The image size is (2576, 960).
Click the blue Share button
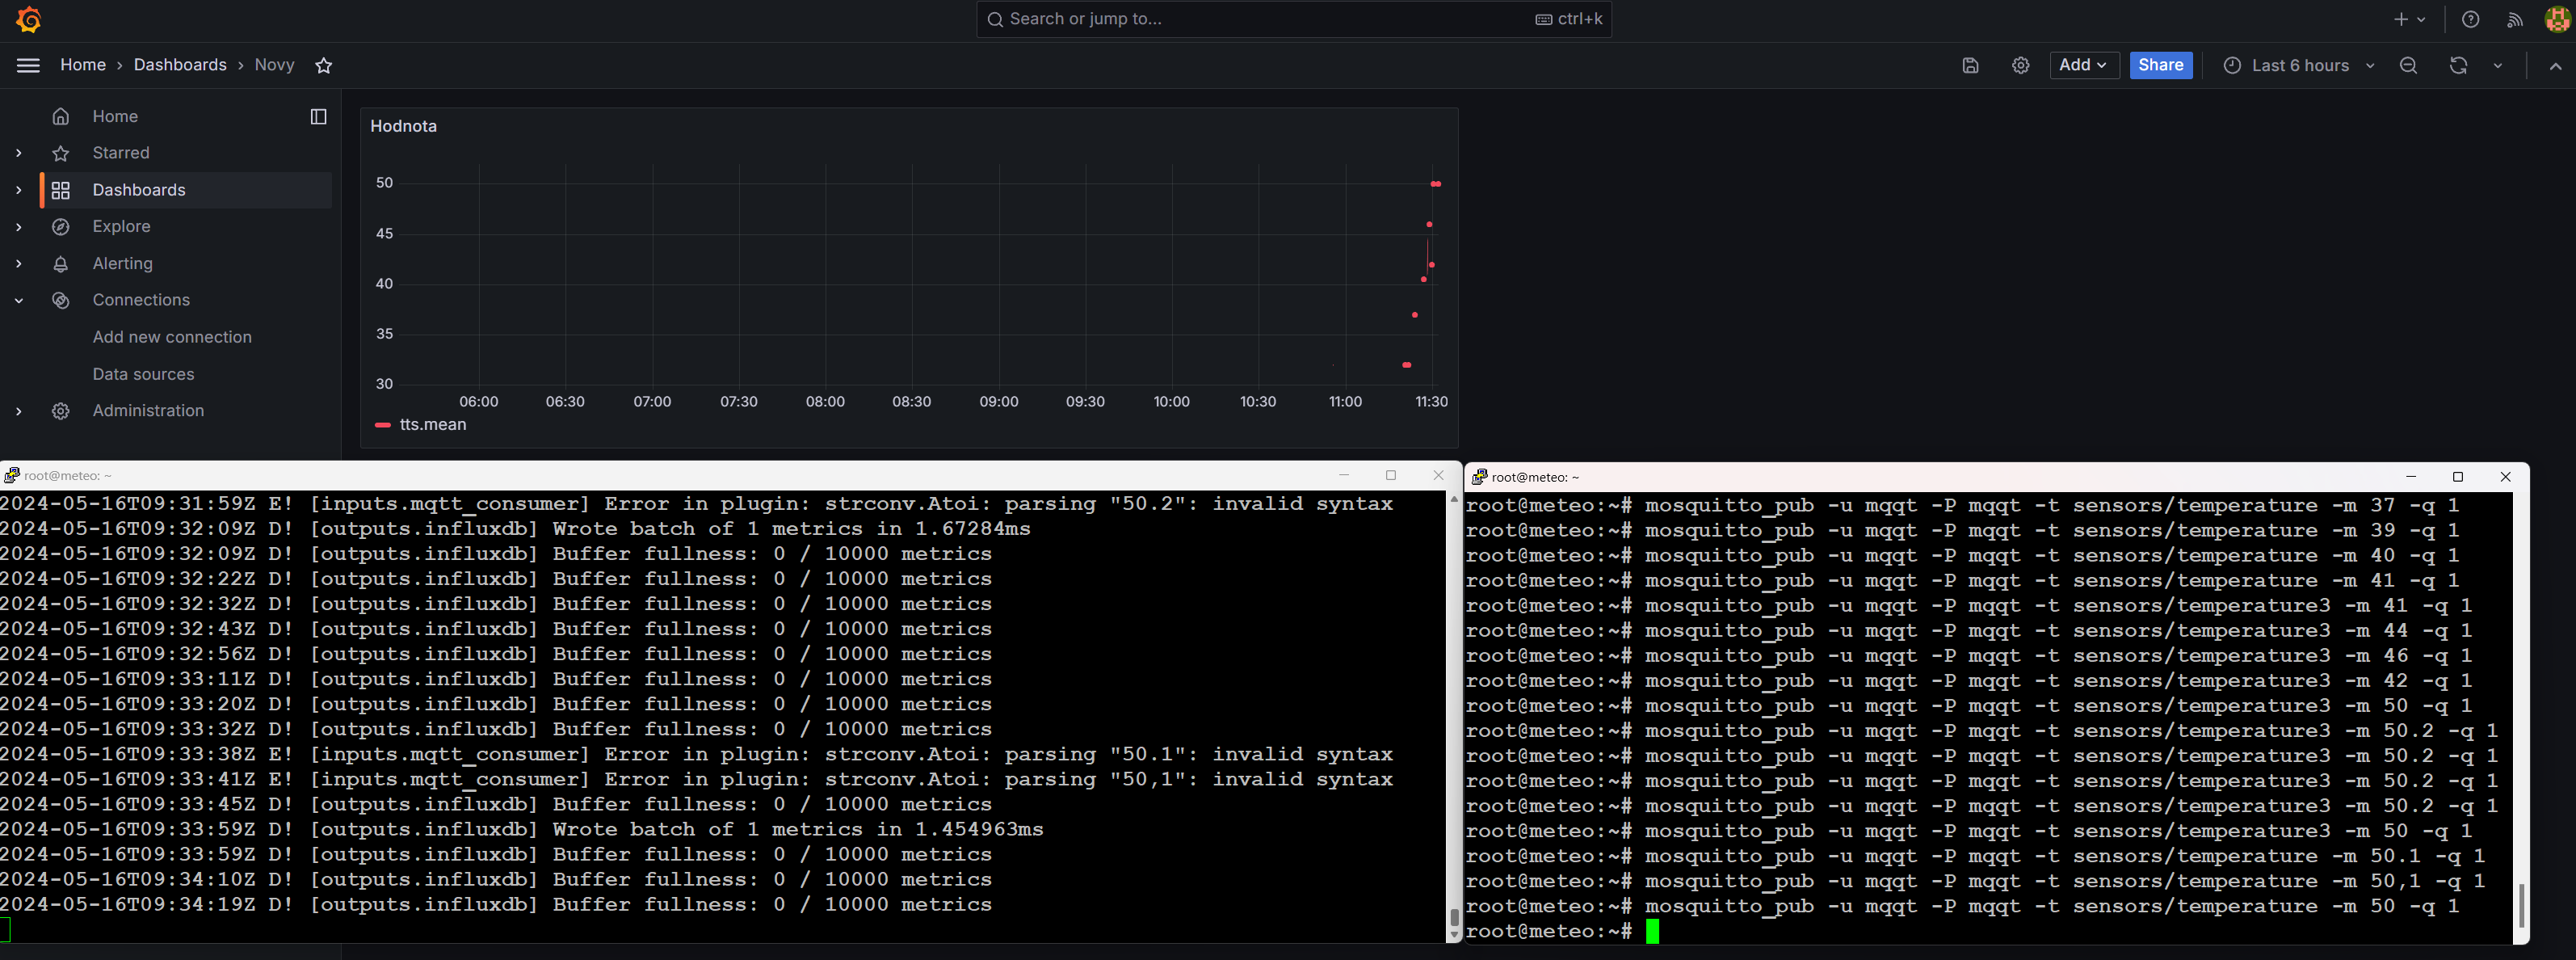click(2160, 66)
